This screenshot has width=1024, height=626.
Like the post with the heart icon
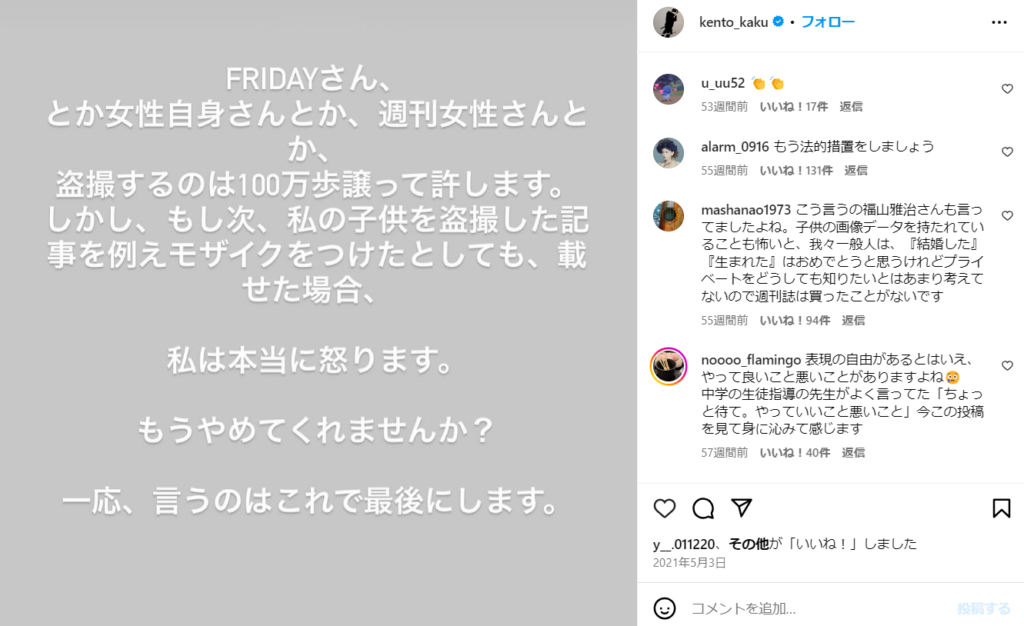[x=664, y=508]
